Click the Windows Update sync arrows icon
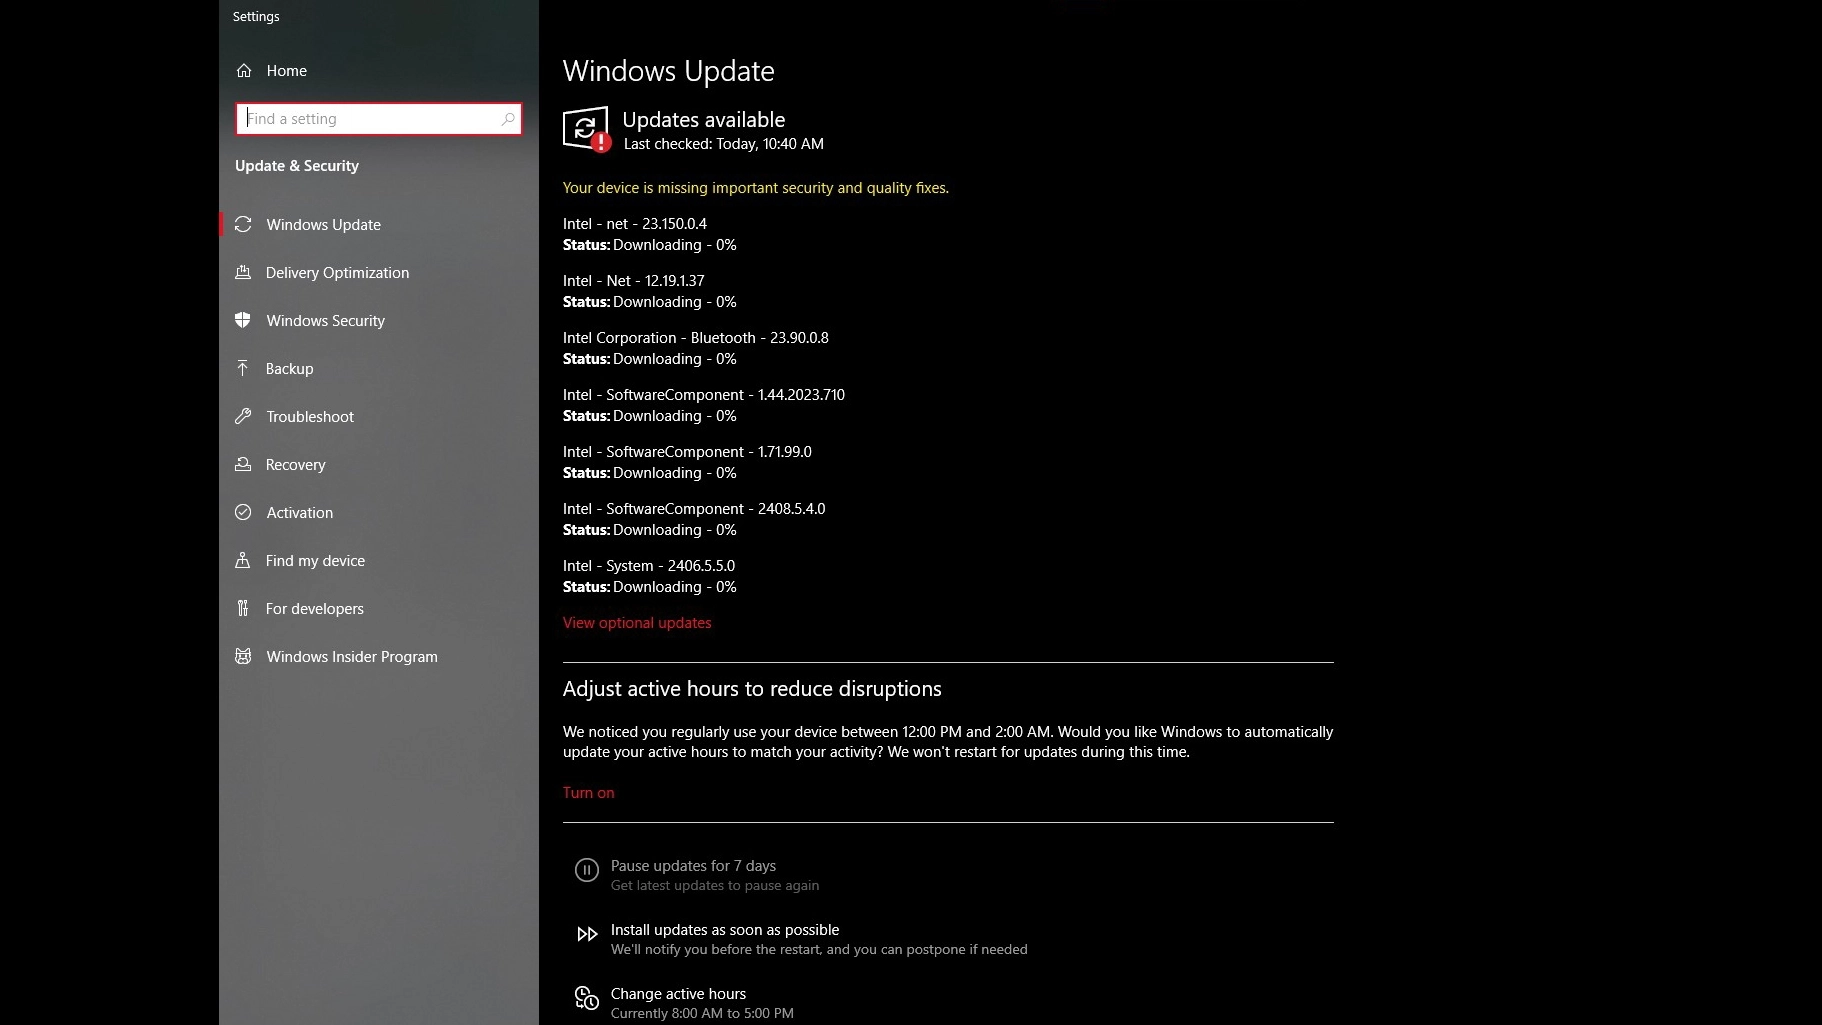The width and height of the screenshot is (1822, 1025). 243,224
